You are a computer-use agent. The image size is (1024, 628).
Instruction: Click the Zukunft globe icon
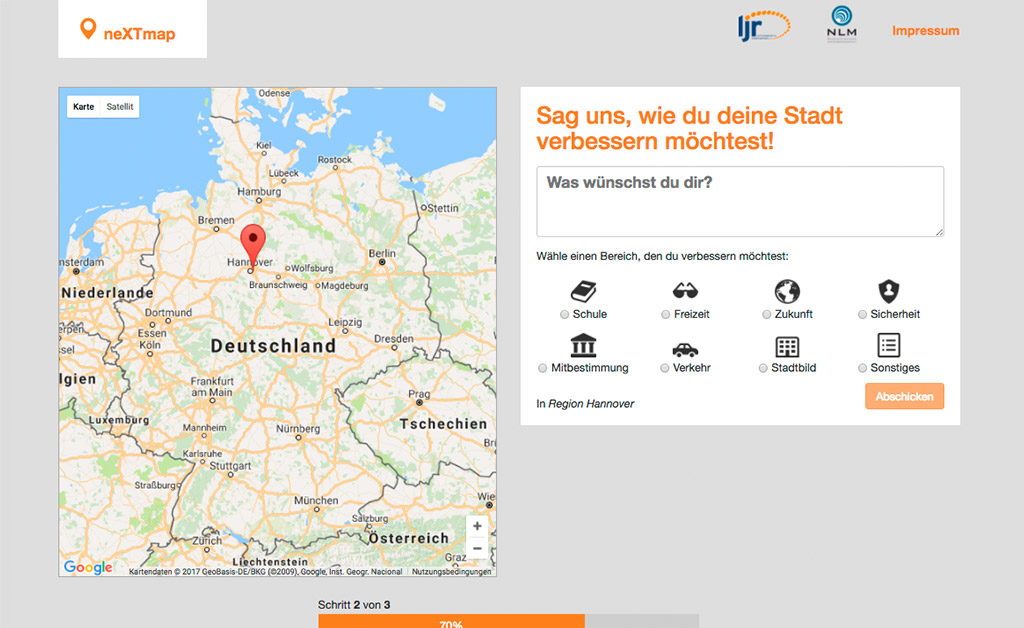coord(787,291)
